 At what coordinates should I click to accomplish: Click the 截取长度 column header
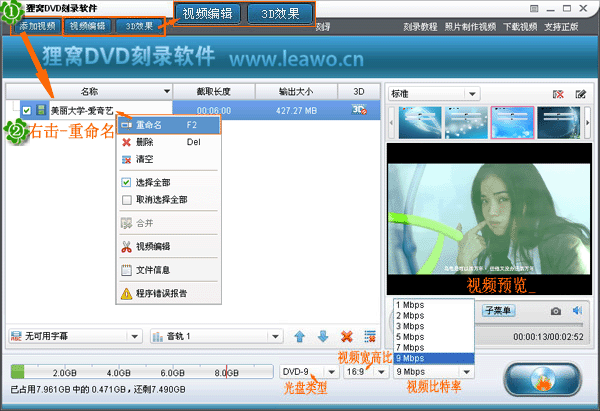214,91
